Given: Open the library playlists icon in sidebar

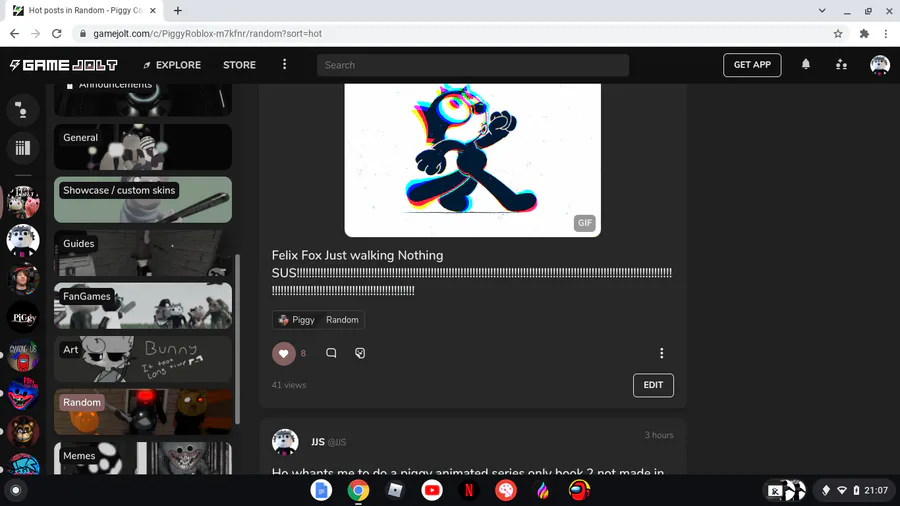Looking at the screenshot, I should pyautogui.click(x=23, y=148).
